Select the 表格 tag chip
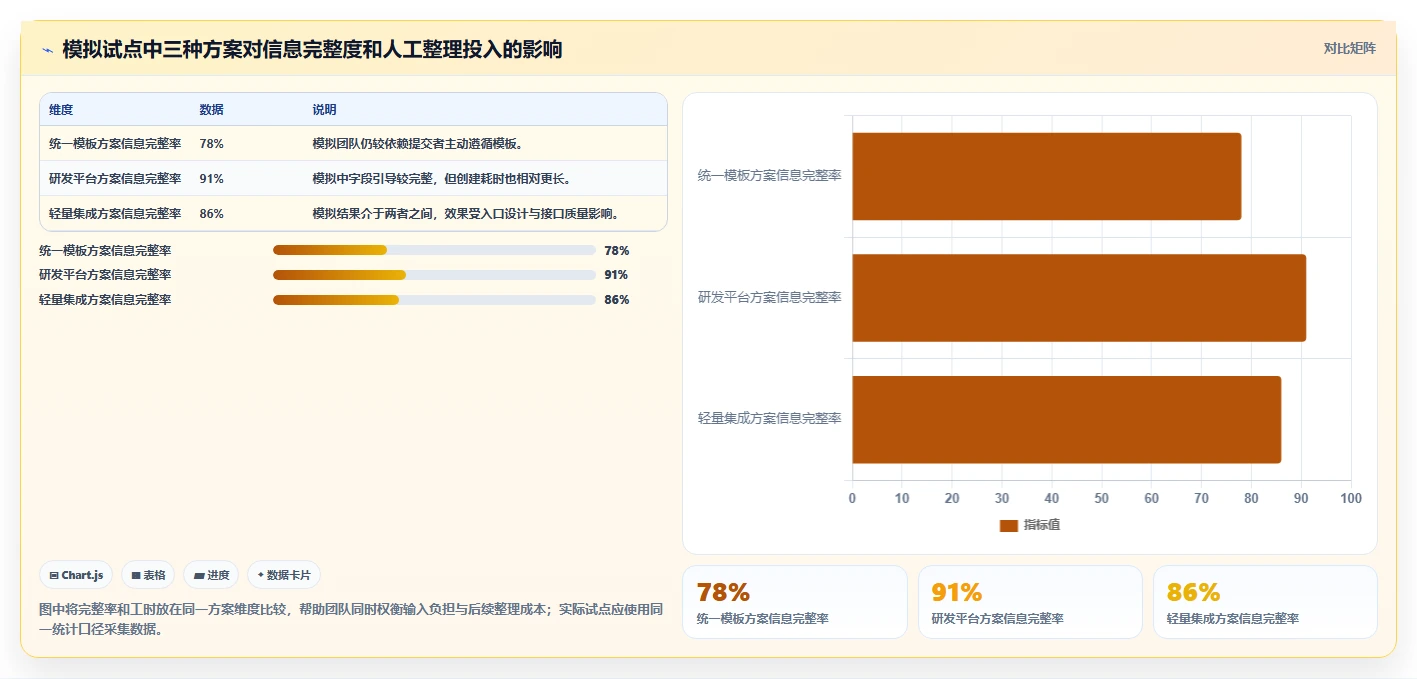 pyautogui.click(x=148, y=575)
